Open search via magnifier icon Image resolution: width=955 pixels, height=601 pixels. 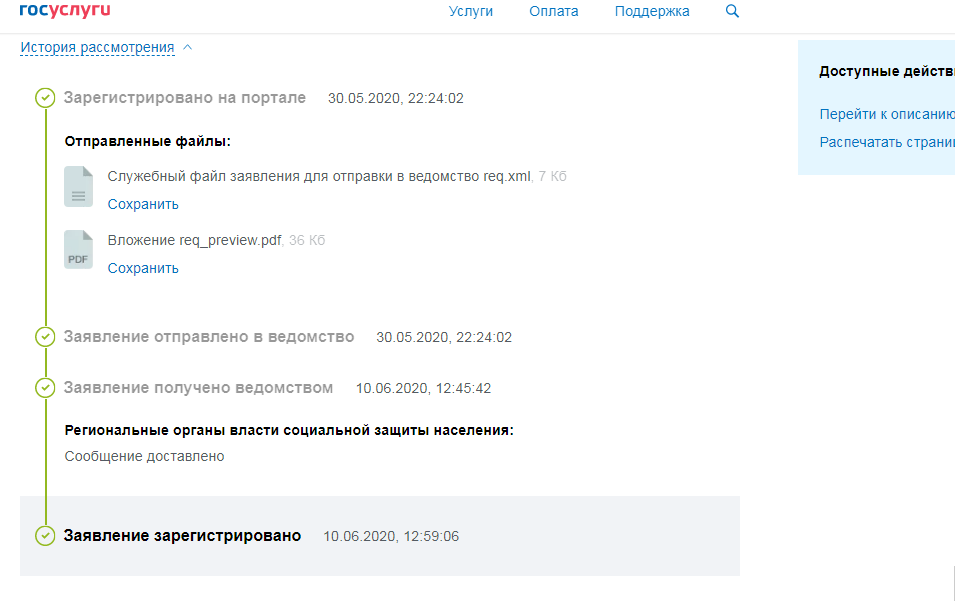tap(732, 11)
